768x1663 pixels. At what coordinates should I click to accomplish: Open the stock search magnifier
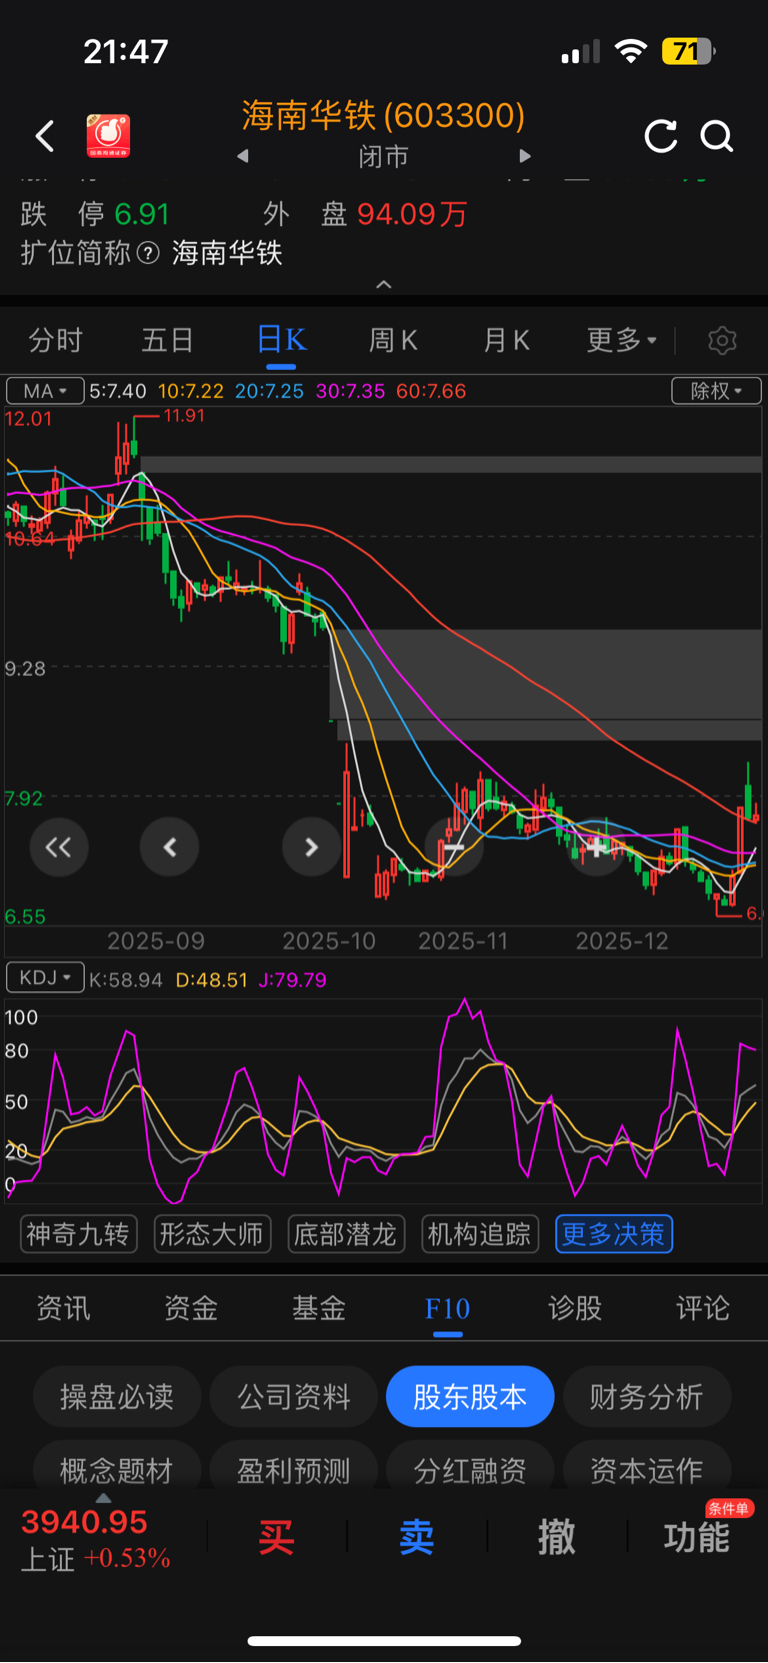(717, 136)
